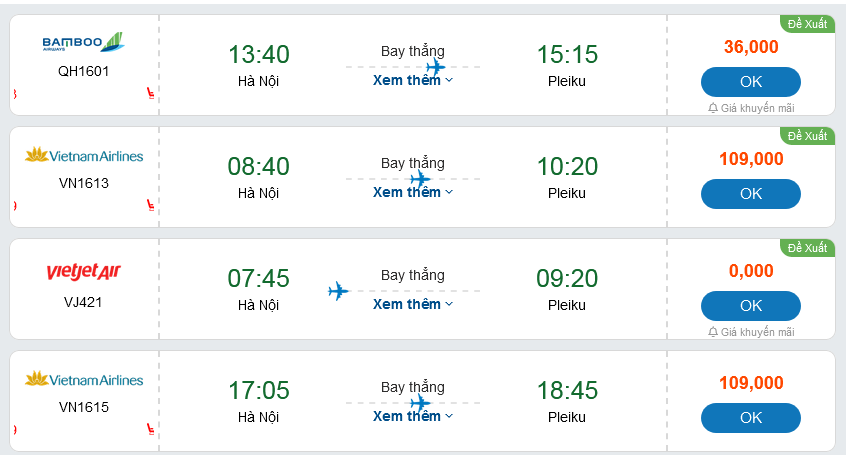Click the Vietjet Air logo
The image size is (850, 455).
point(83,272)
